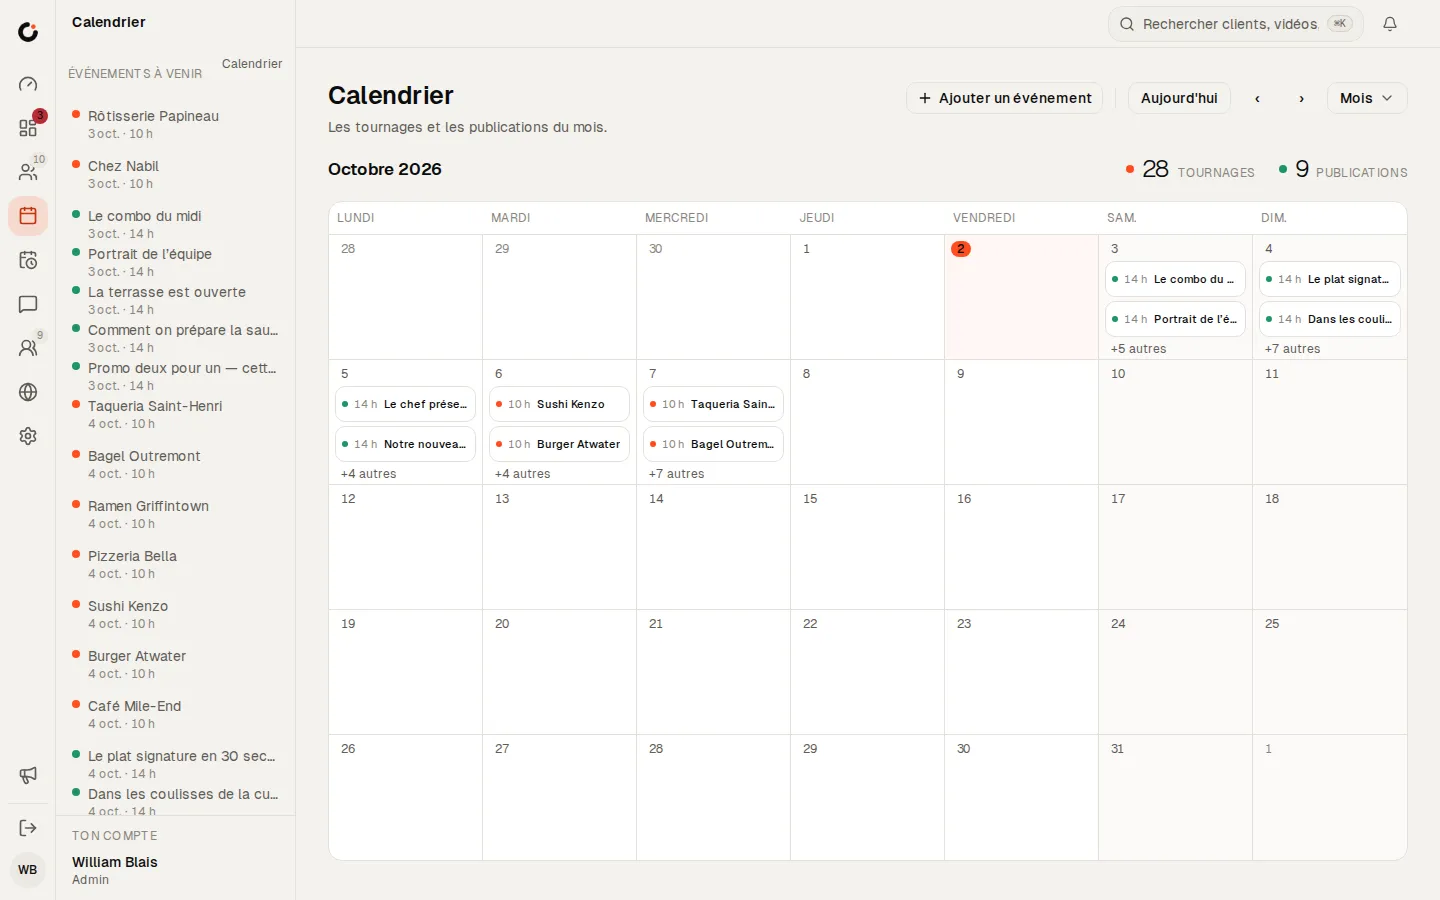This screenshot has width=1440, height=900.
Task: Open the globe icon in the sidebar
Action: [28, 392]
